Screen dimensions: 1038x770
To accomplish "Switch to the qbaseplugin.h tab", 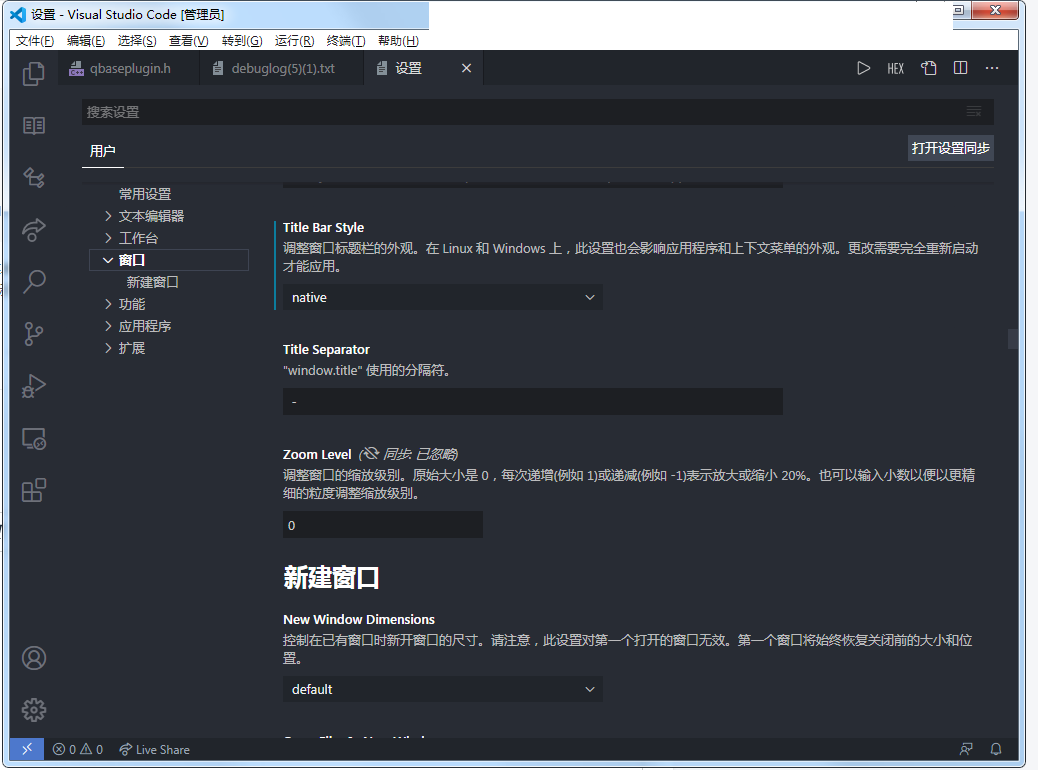I will pos(128,68).
